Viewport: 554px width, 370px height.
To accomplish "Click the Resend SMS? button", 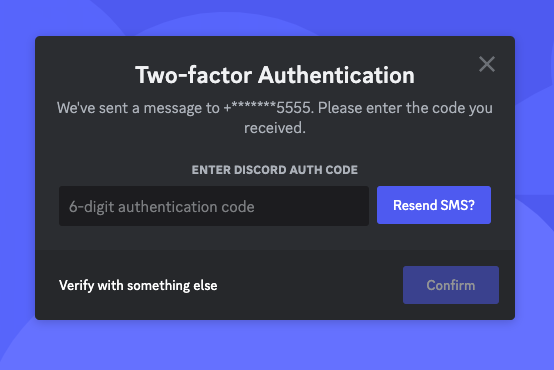I will (434, 205).
